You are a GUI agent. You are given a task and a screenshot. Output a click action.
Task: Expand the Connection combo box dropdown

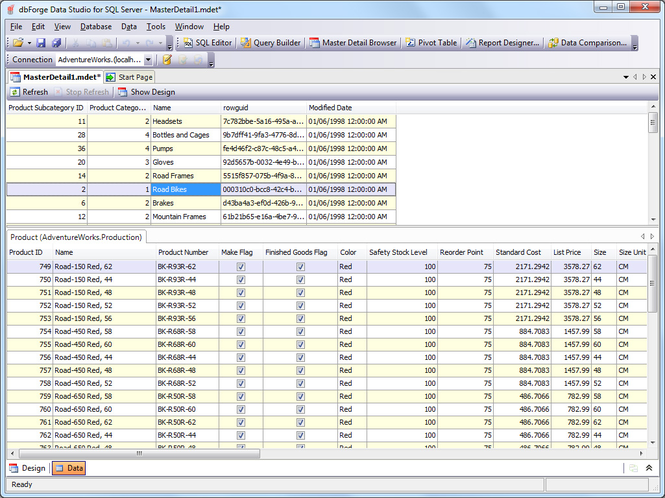(148, 60)
